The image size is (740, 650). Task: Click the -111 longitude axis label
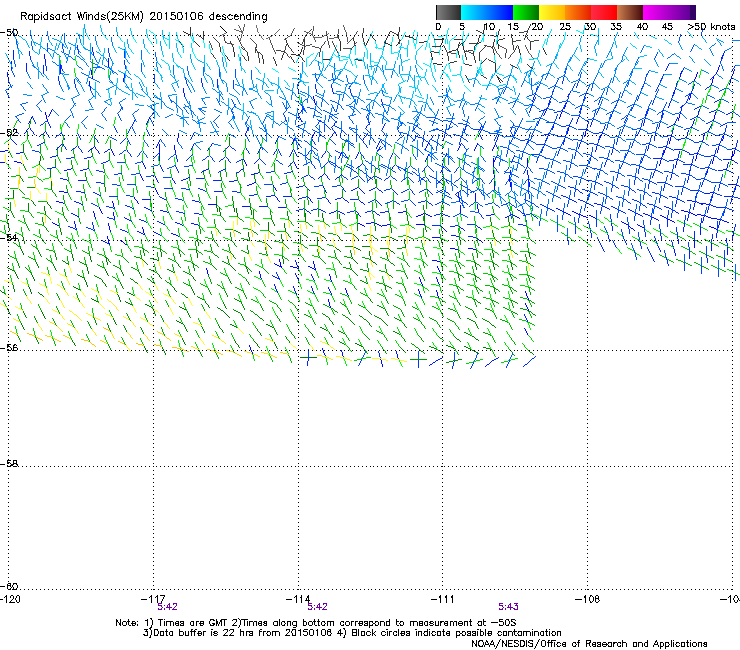click(443, 599)
